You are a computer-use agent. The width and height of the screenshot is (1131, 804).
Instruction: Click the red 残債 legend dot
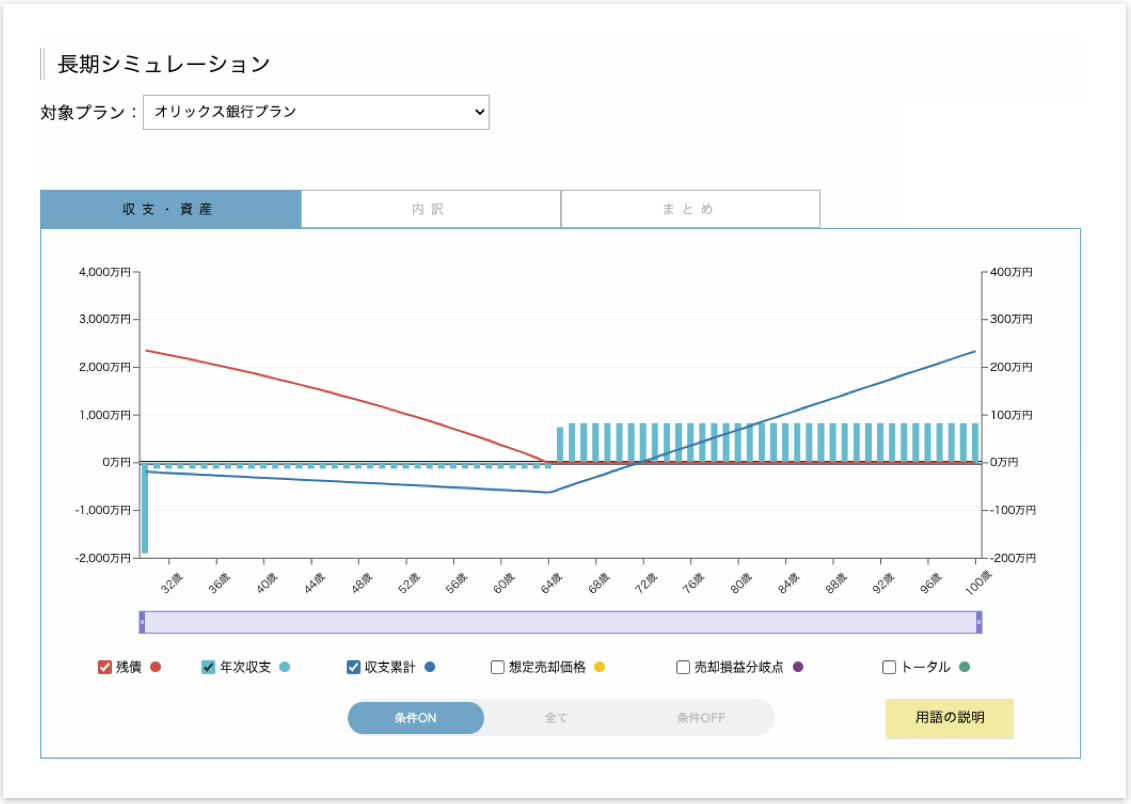coord(155,667)
